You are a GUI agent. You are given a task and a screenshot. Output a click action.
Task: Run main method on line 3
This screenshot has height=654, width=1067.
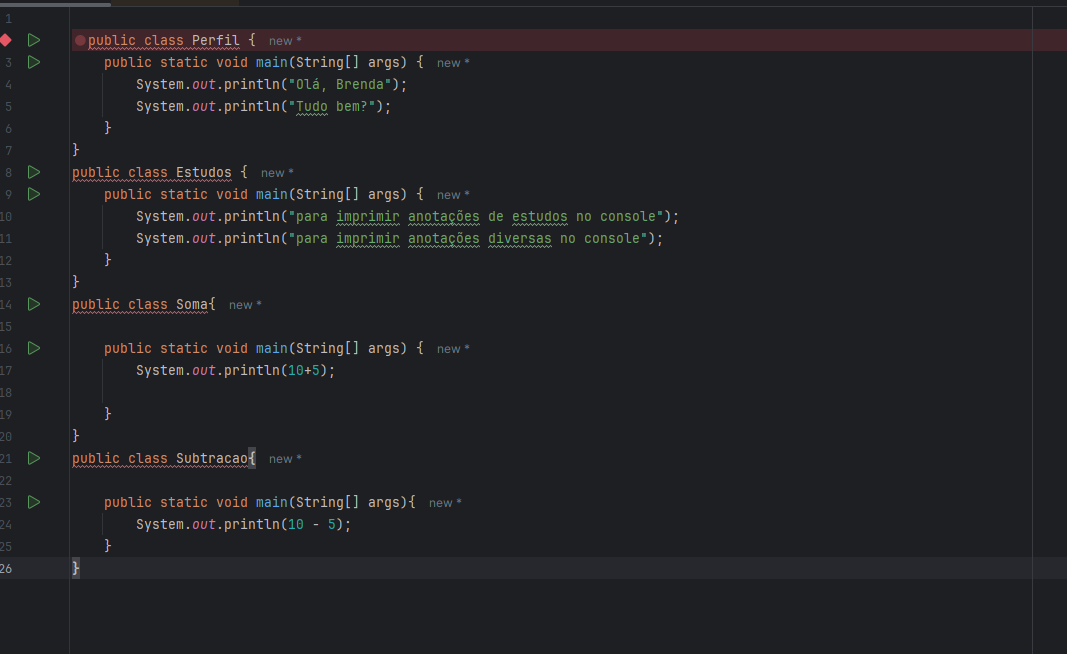(33, 62)
